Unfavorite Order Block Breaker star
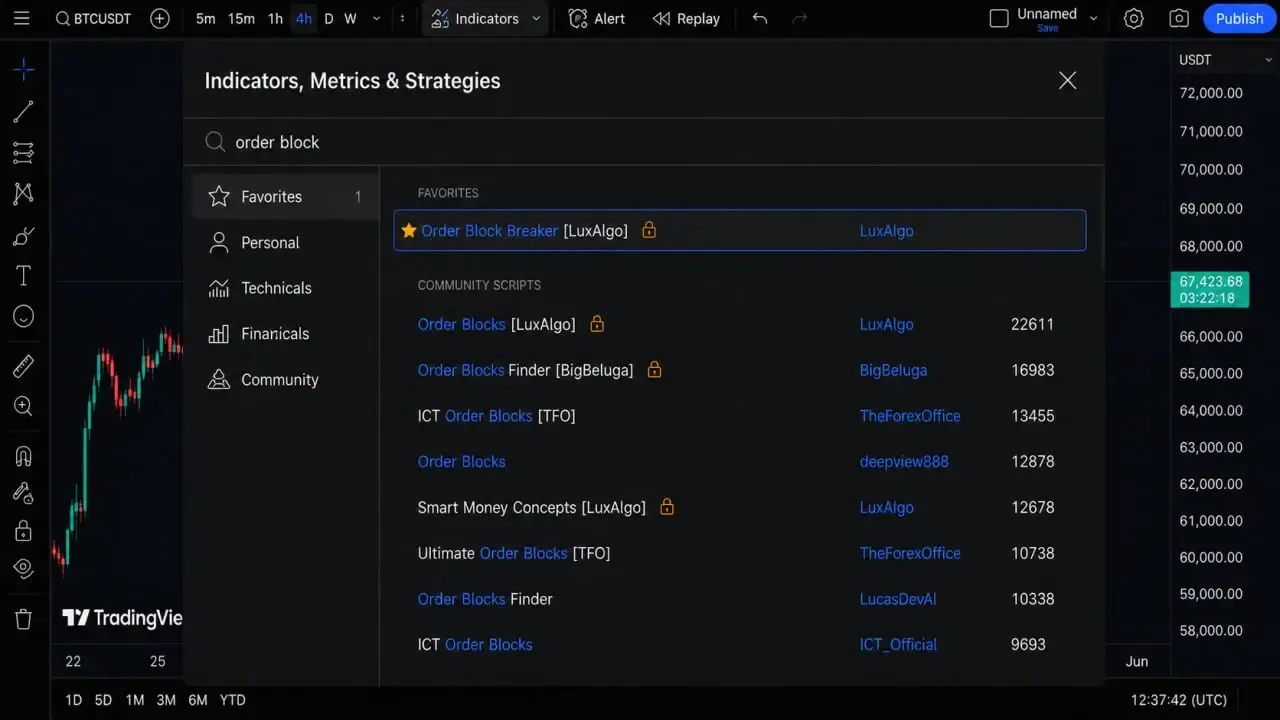 pyautogui.click(x=408, y=231)
